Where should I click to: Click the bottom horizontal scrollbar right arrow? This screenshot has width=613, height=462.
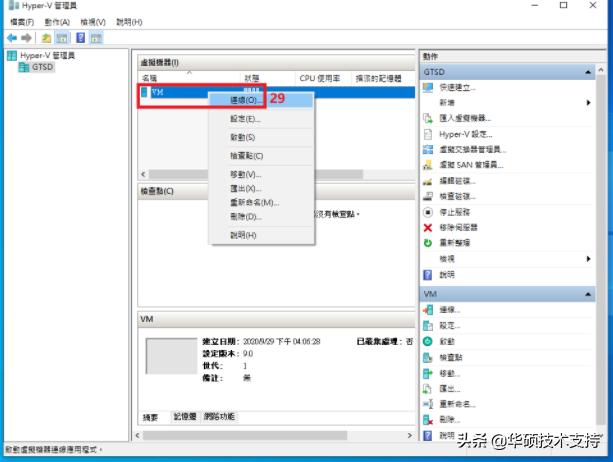coord(410,435)
